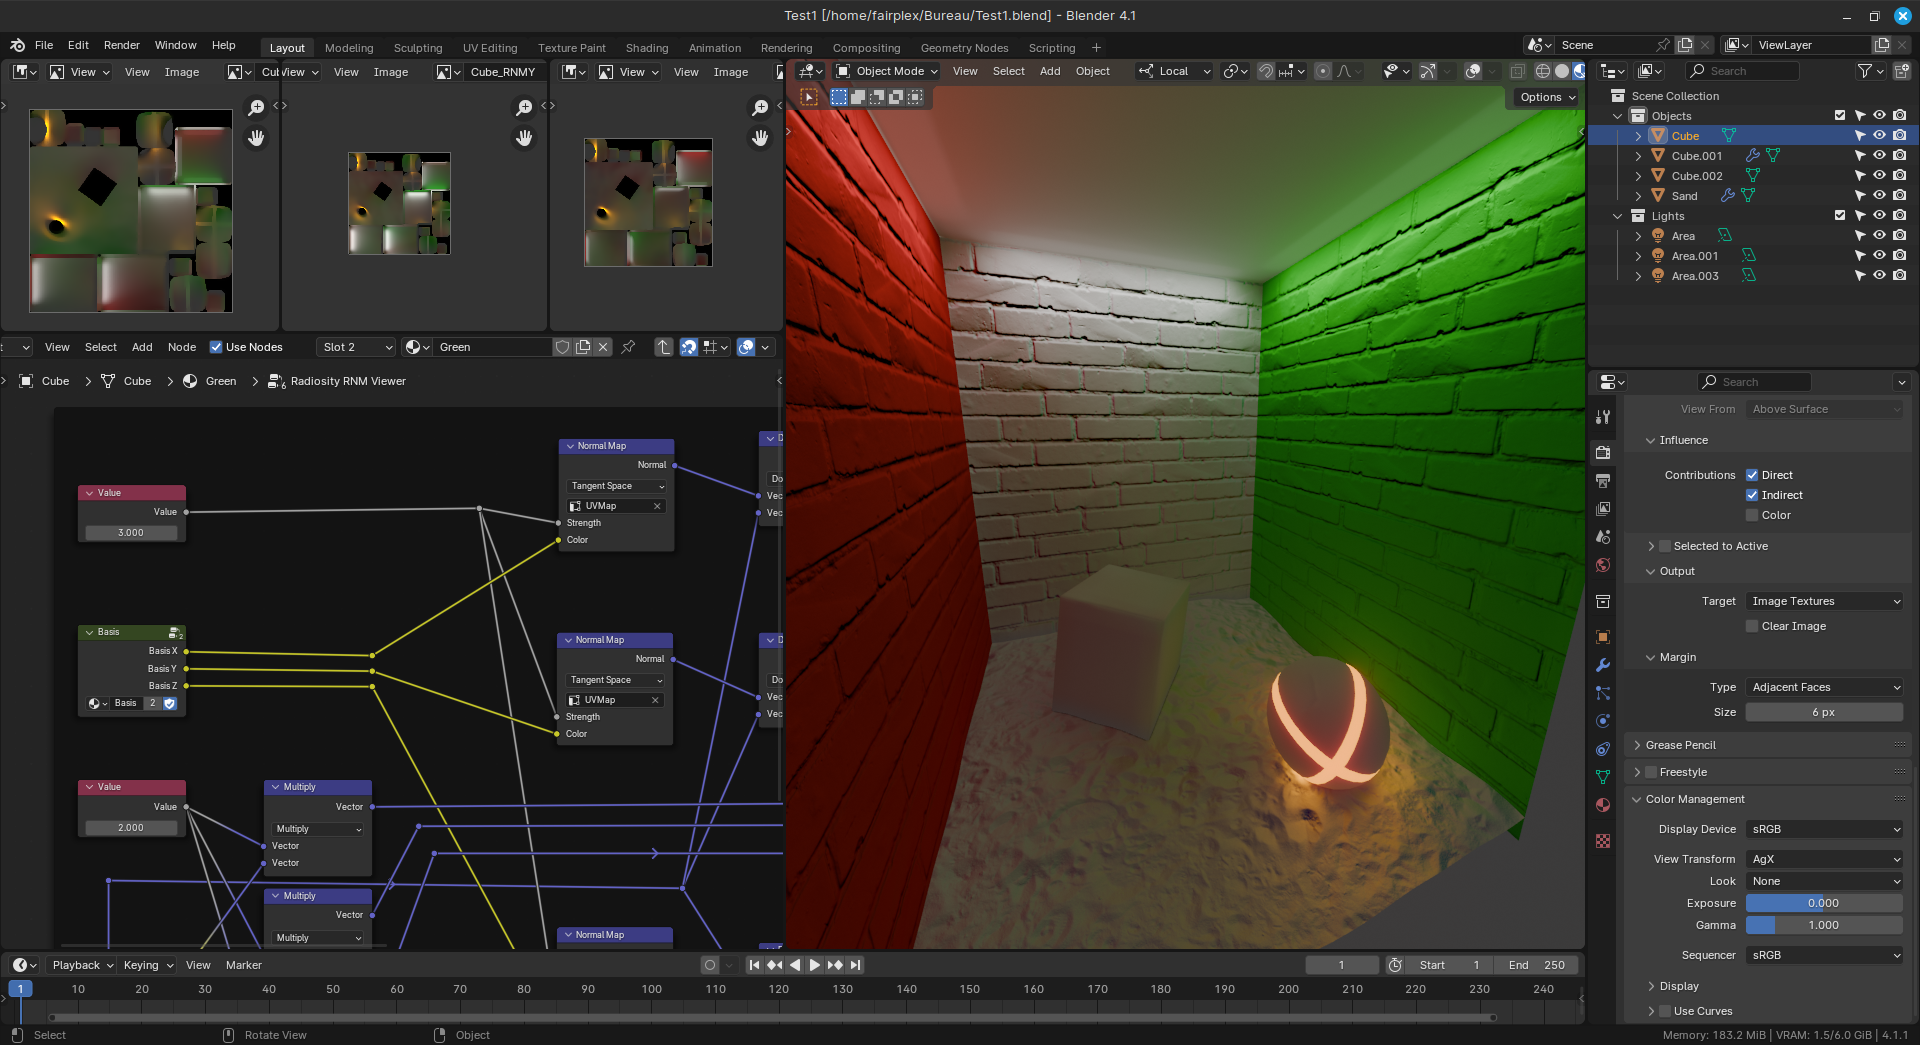Image resolution: width=1920 pixels, height=1045 pixels.
Task: Open the Object Mode dropdown
Action: point(886,71)
